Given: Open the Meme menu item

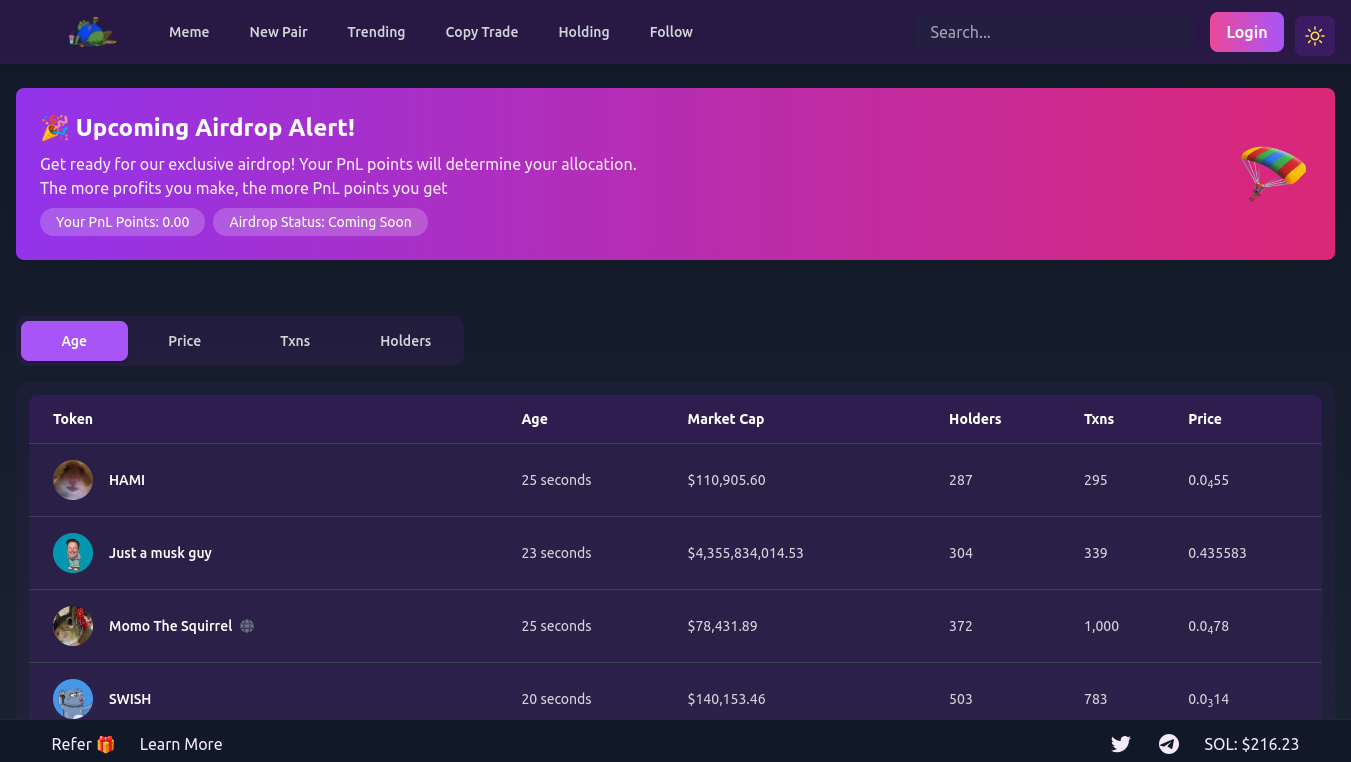Looking at the screenshot, I should coord(189,32).
